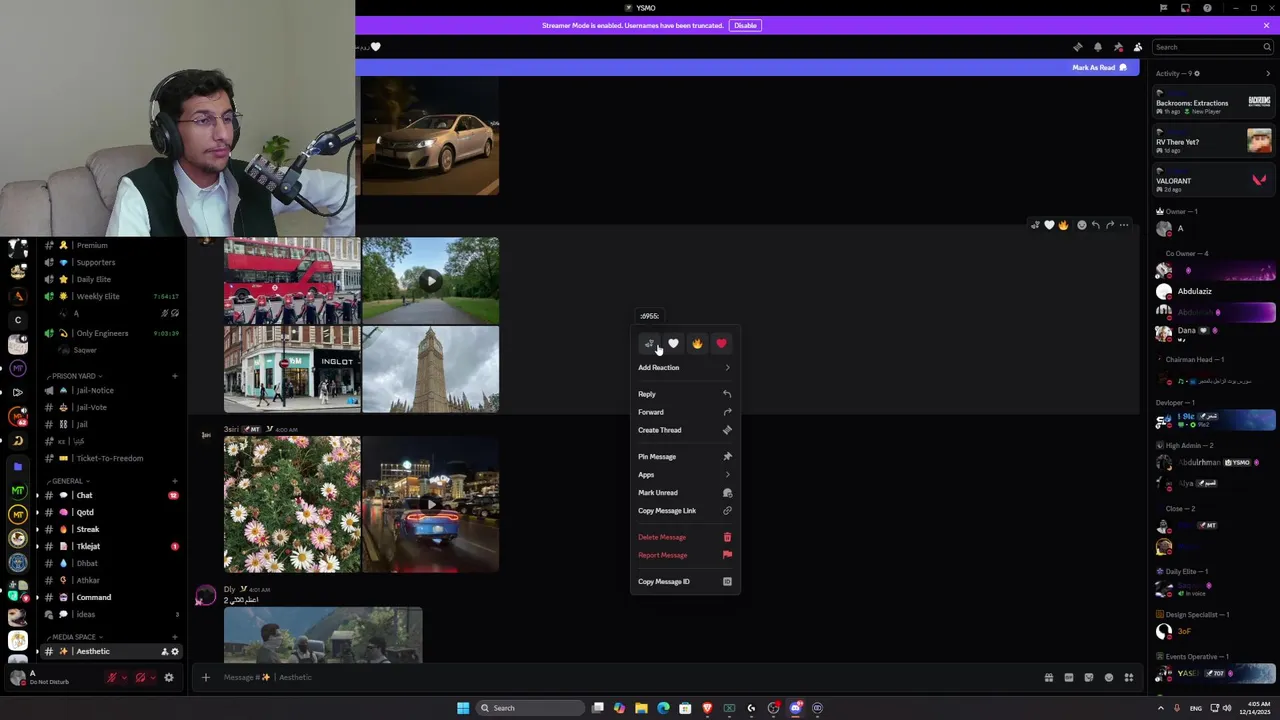
Task: Click the white heart quick reaction in context menu
Action: [x=673, y=344]
